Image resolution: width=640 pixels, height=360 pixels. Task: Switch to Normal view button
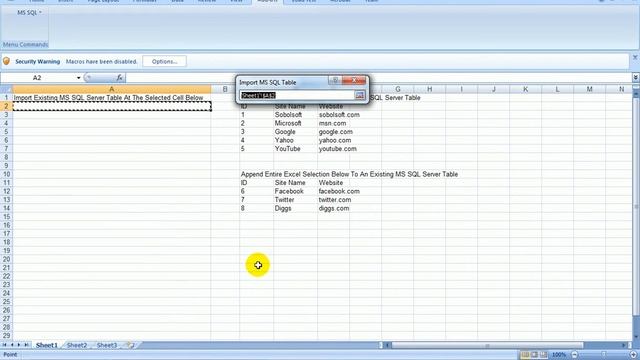point(525,354)
